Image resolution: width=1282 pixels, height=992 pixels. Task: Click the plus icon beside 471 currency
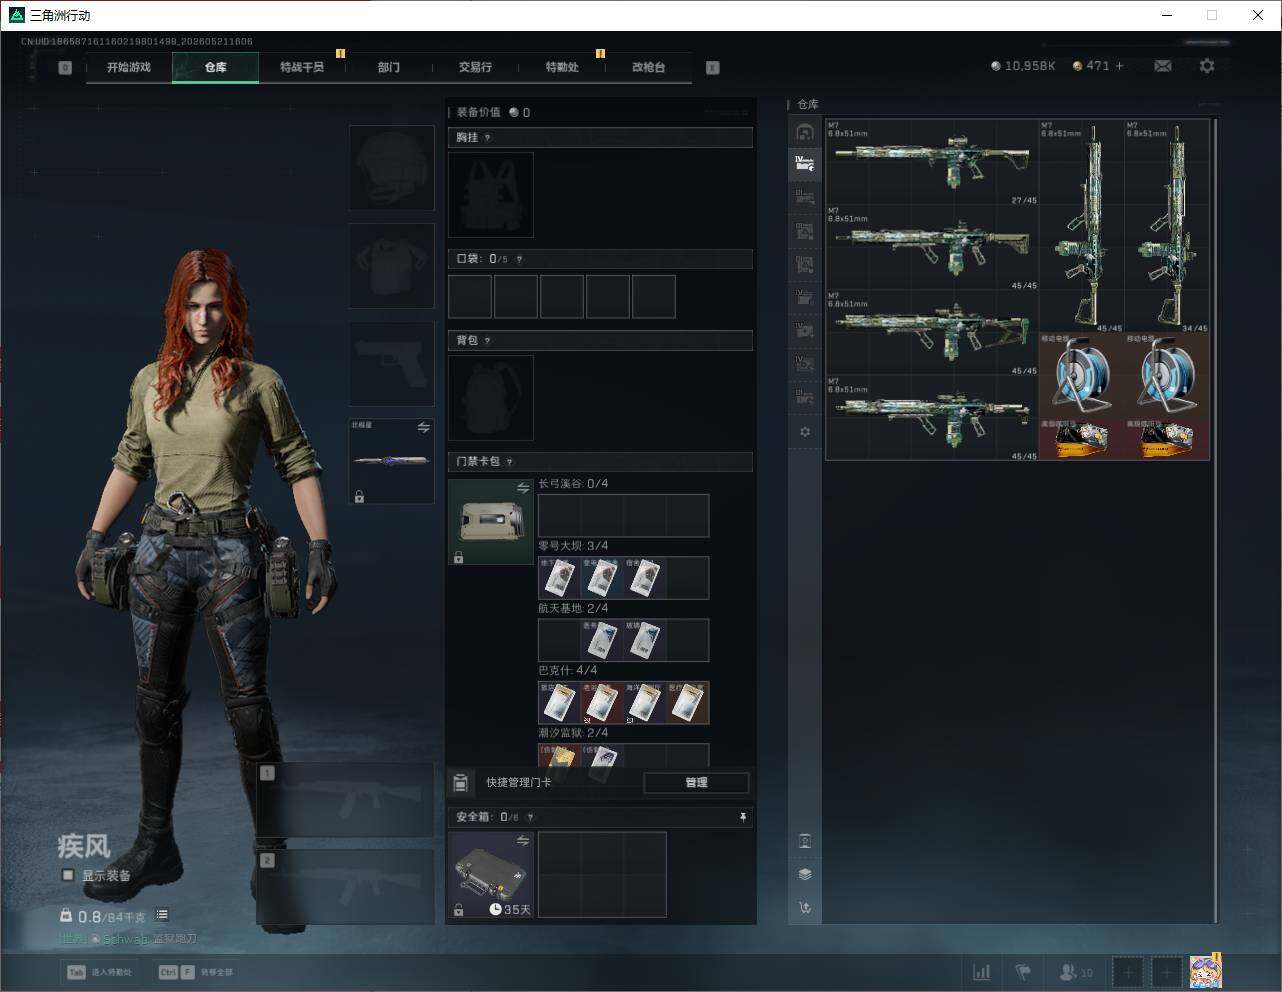click(x=1119, y=66)
